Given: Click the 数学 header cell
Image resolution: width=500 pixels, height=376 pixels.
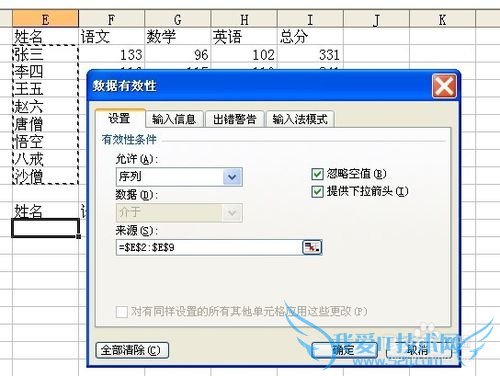Looking at the screenshot, I should click(x=178, y=36).
